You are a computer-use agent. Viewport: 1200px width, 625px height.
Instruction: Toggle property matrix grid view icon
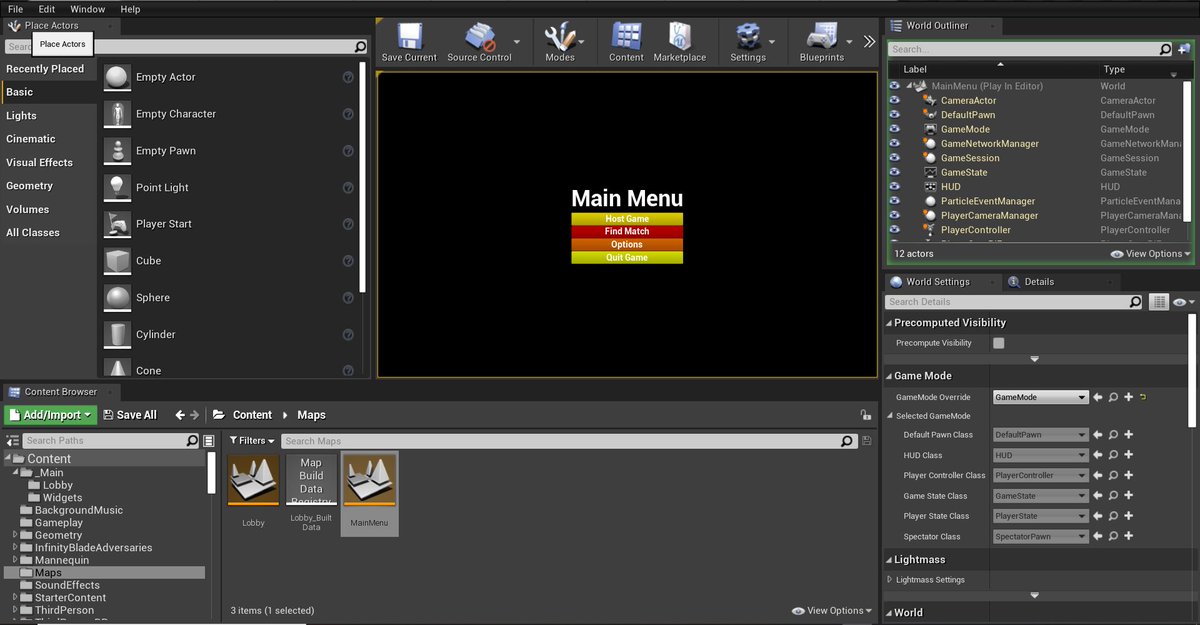[x=1159, y=302]
